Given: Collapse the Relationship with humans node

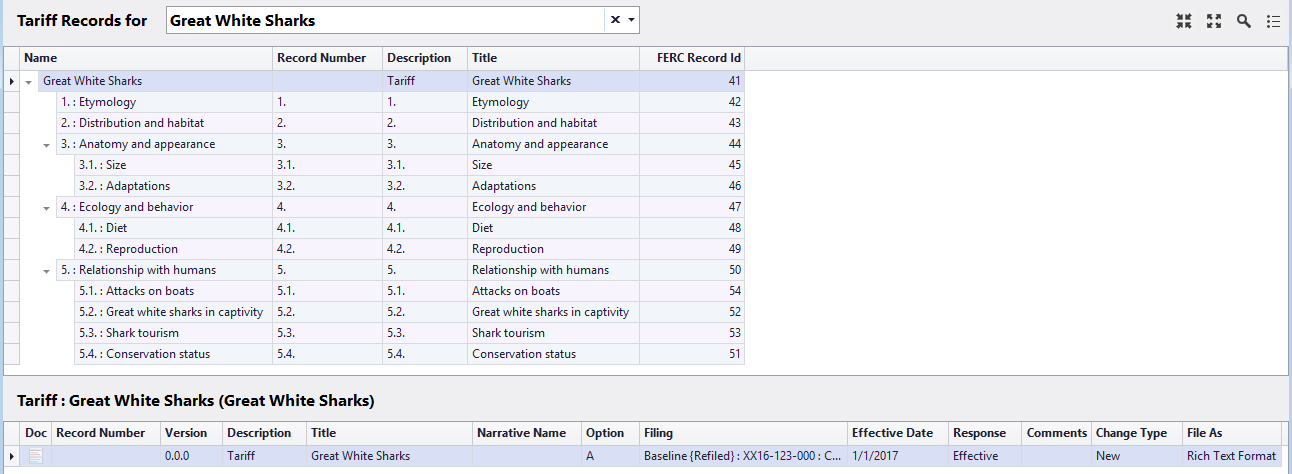Looking at the screenshot, I should point(47,270).
